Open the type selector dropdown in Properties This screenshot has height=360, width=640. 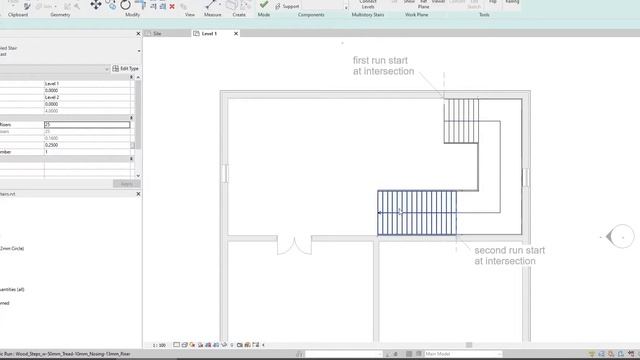(139, 51)
